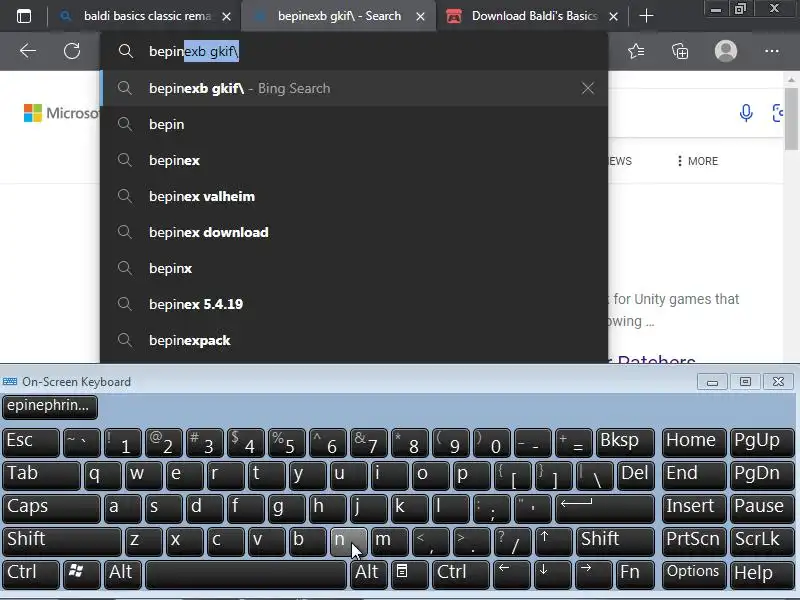Screen dimensions: 800x600
Task: Open the tab actions menu icon
Action: (x=24, y=16)
